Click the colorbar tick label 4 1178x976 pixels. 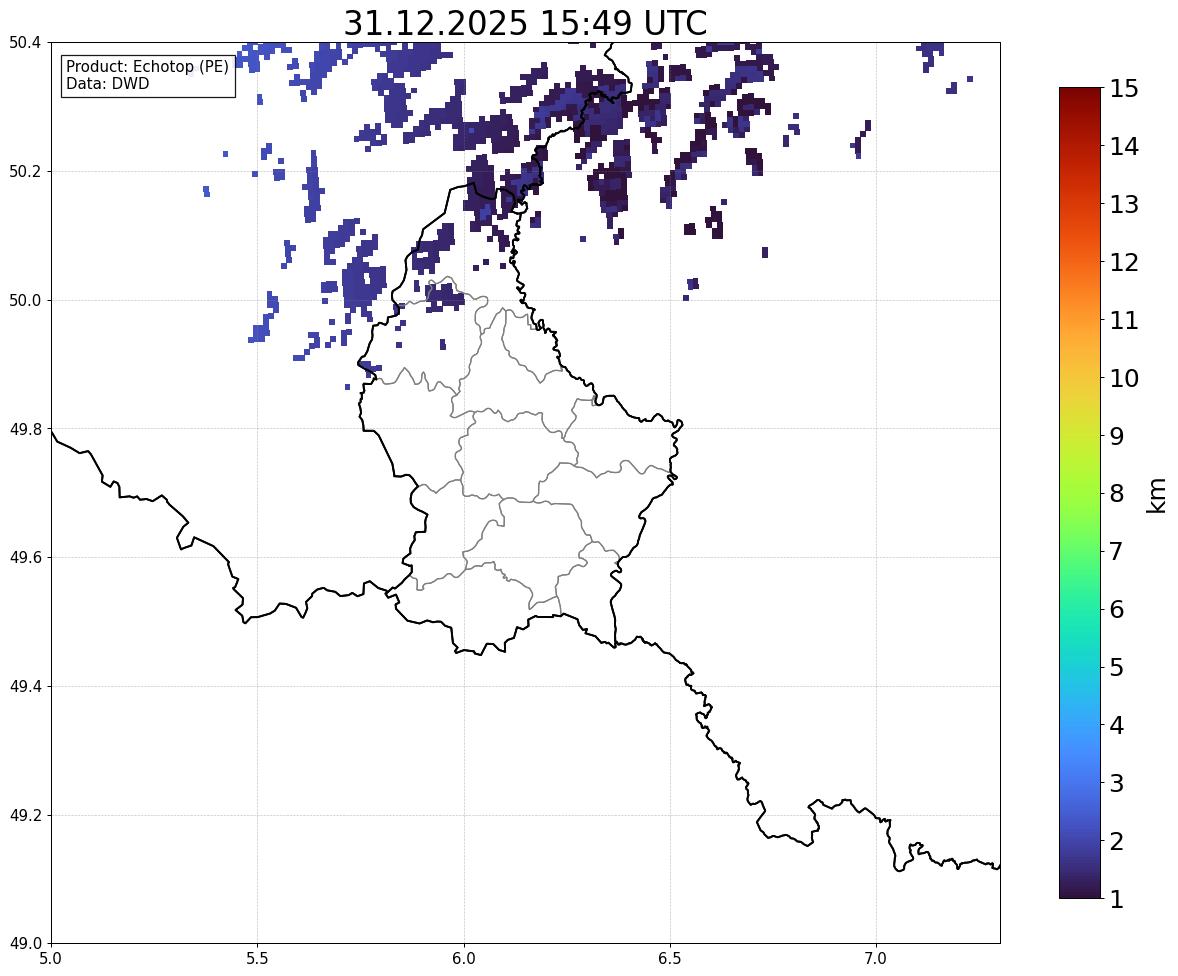click(1117, 725)
